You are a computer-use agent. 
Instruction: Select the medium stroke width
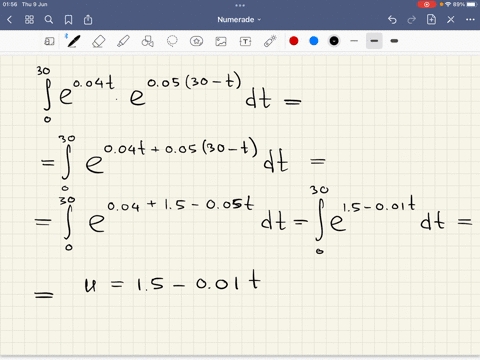coord(374,41)
